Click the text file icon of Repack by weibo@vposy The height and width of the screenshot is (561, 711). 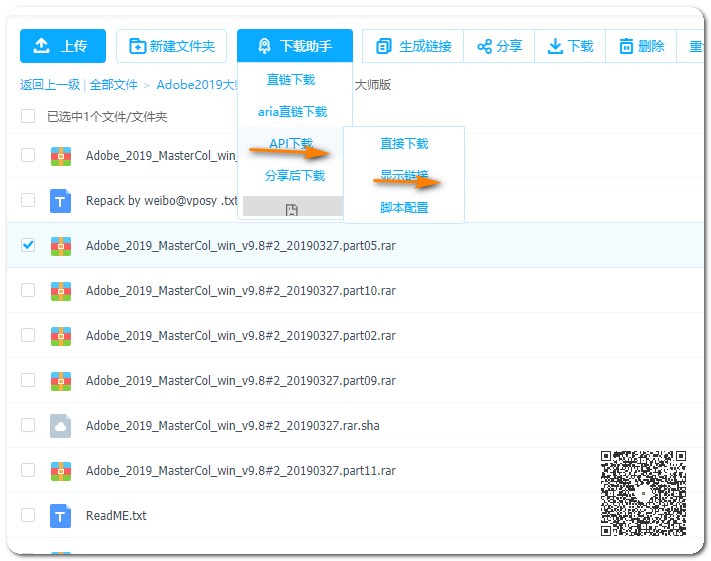click(x=60, y=201)
